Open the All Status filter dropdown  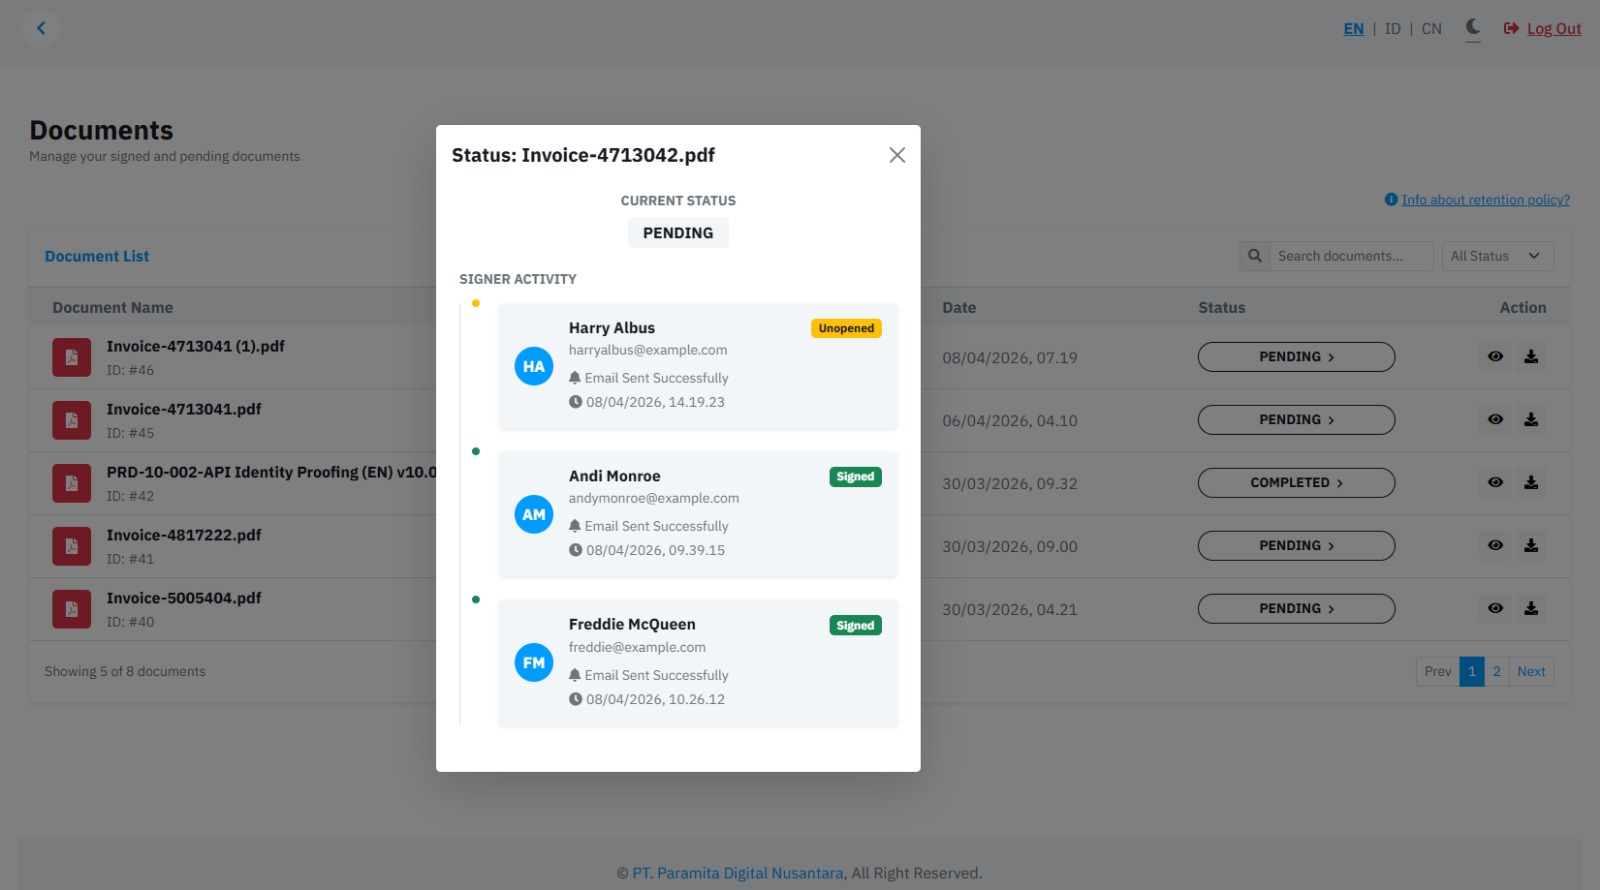[x=1497, y=256]
